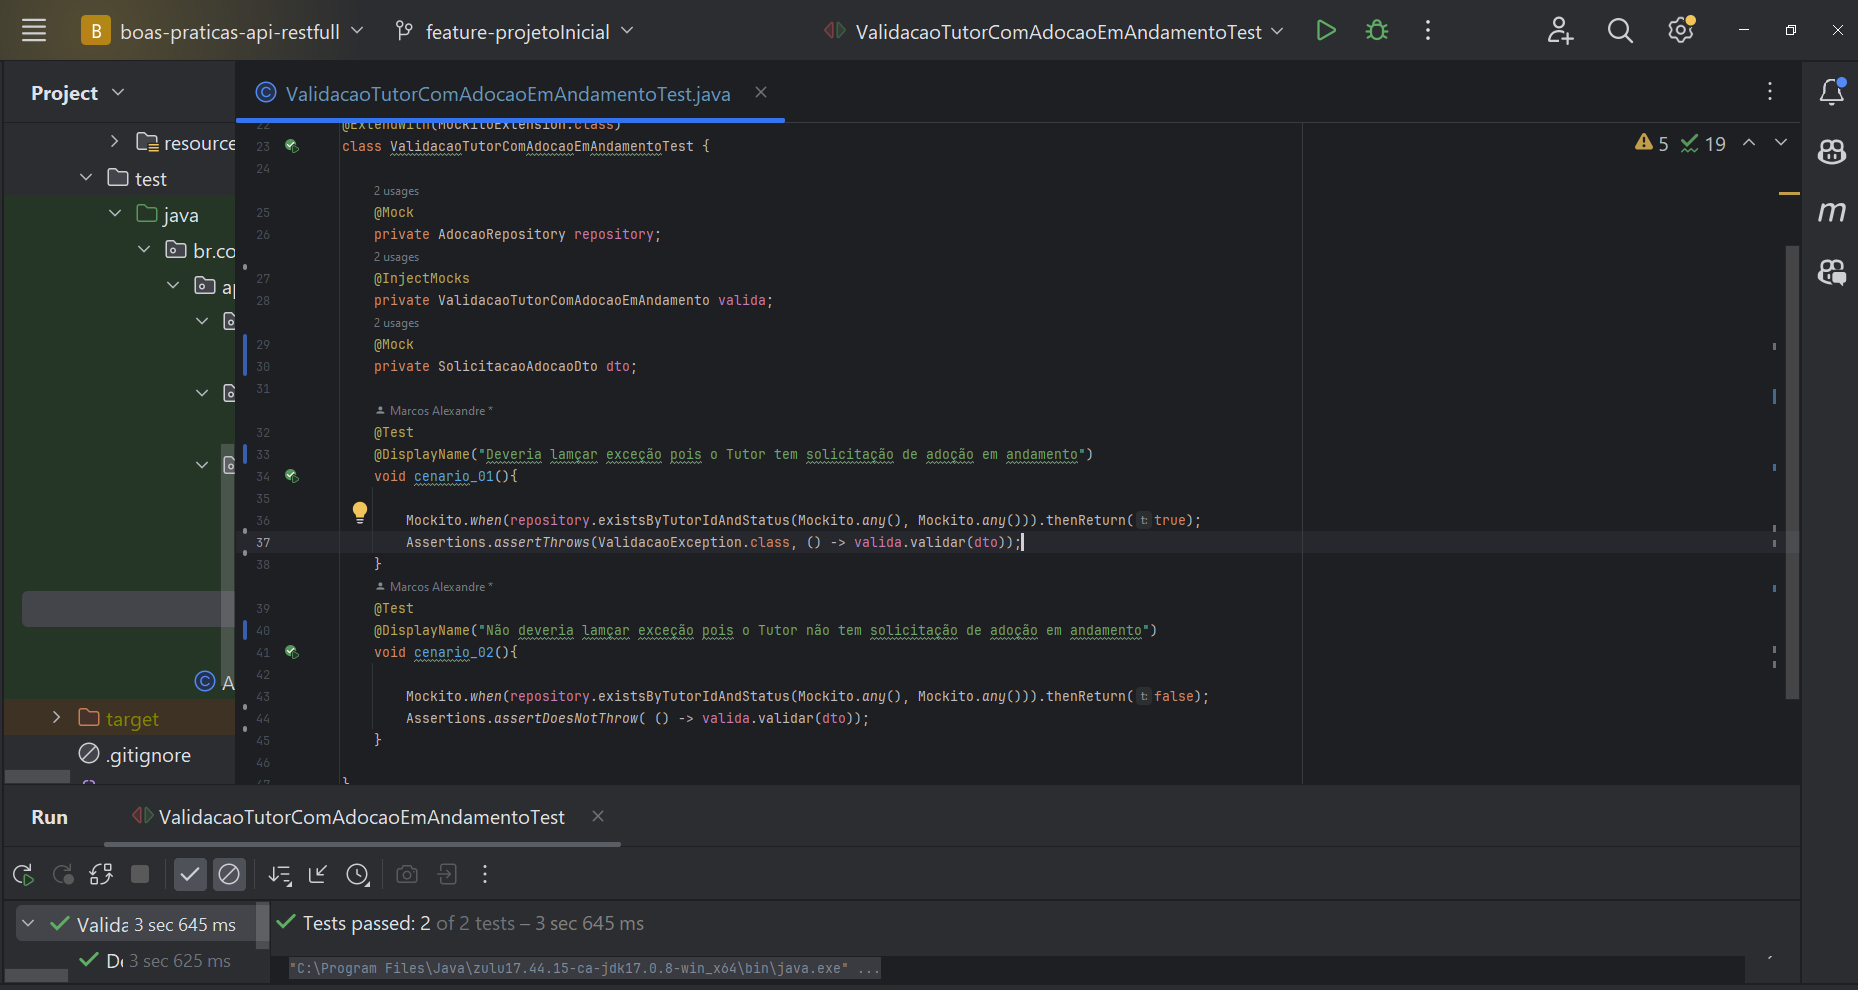The width and height of the screenshot is (1858, 990).
Task: Close the ValidacaoTutorComAdocaoEmAndamentoTest.java editor tab
Action: 761,92
